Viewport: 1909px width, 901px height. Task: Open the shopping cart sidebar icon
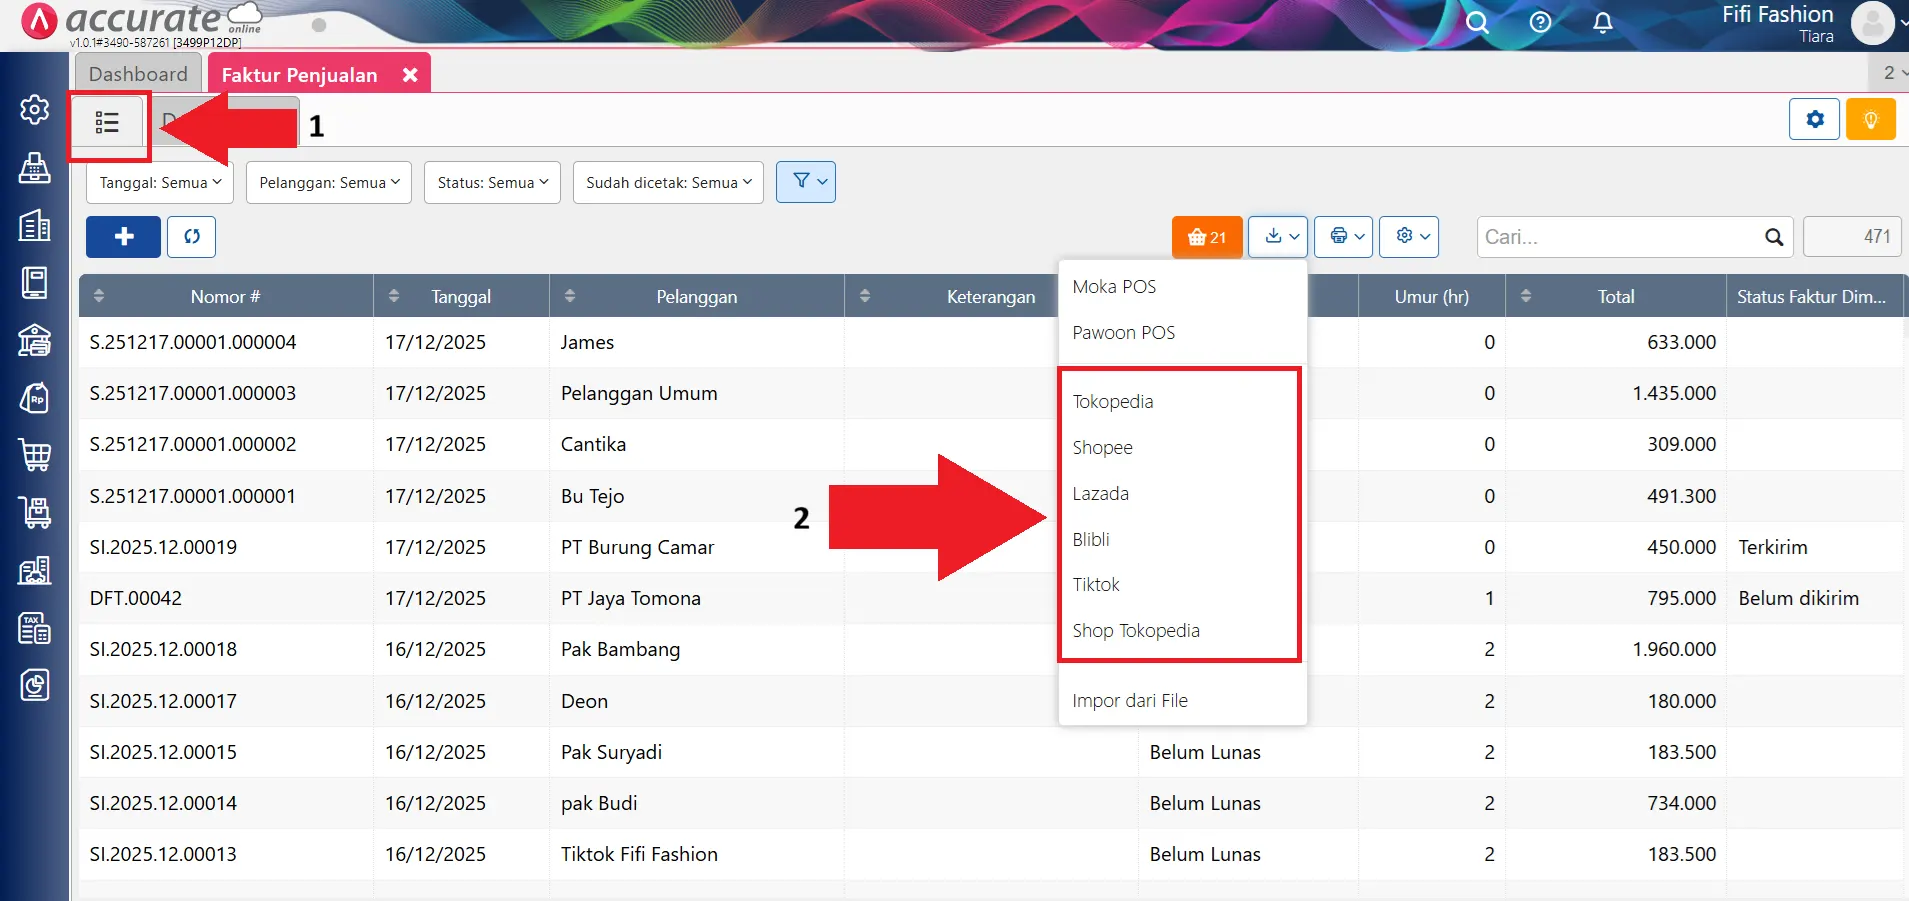pyautogui.click(x=35, y=455)
